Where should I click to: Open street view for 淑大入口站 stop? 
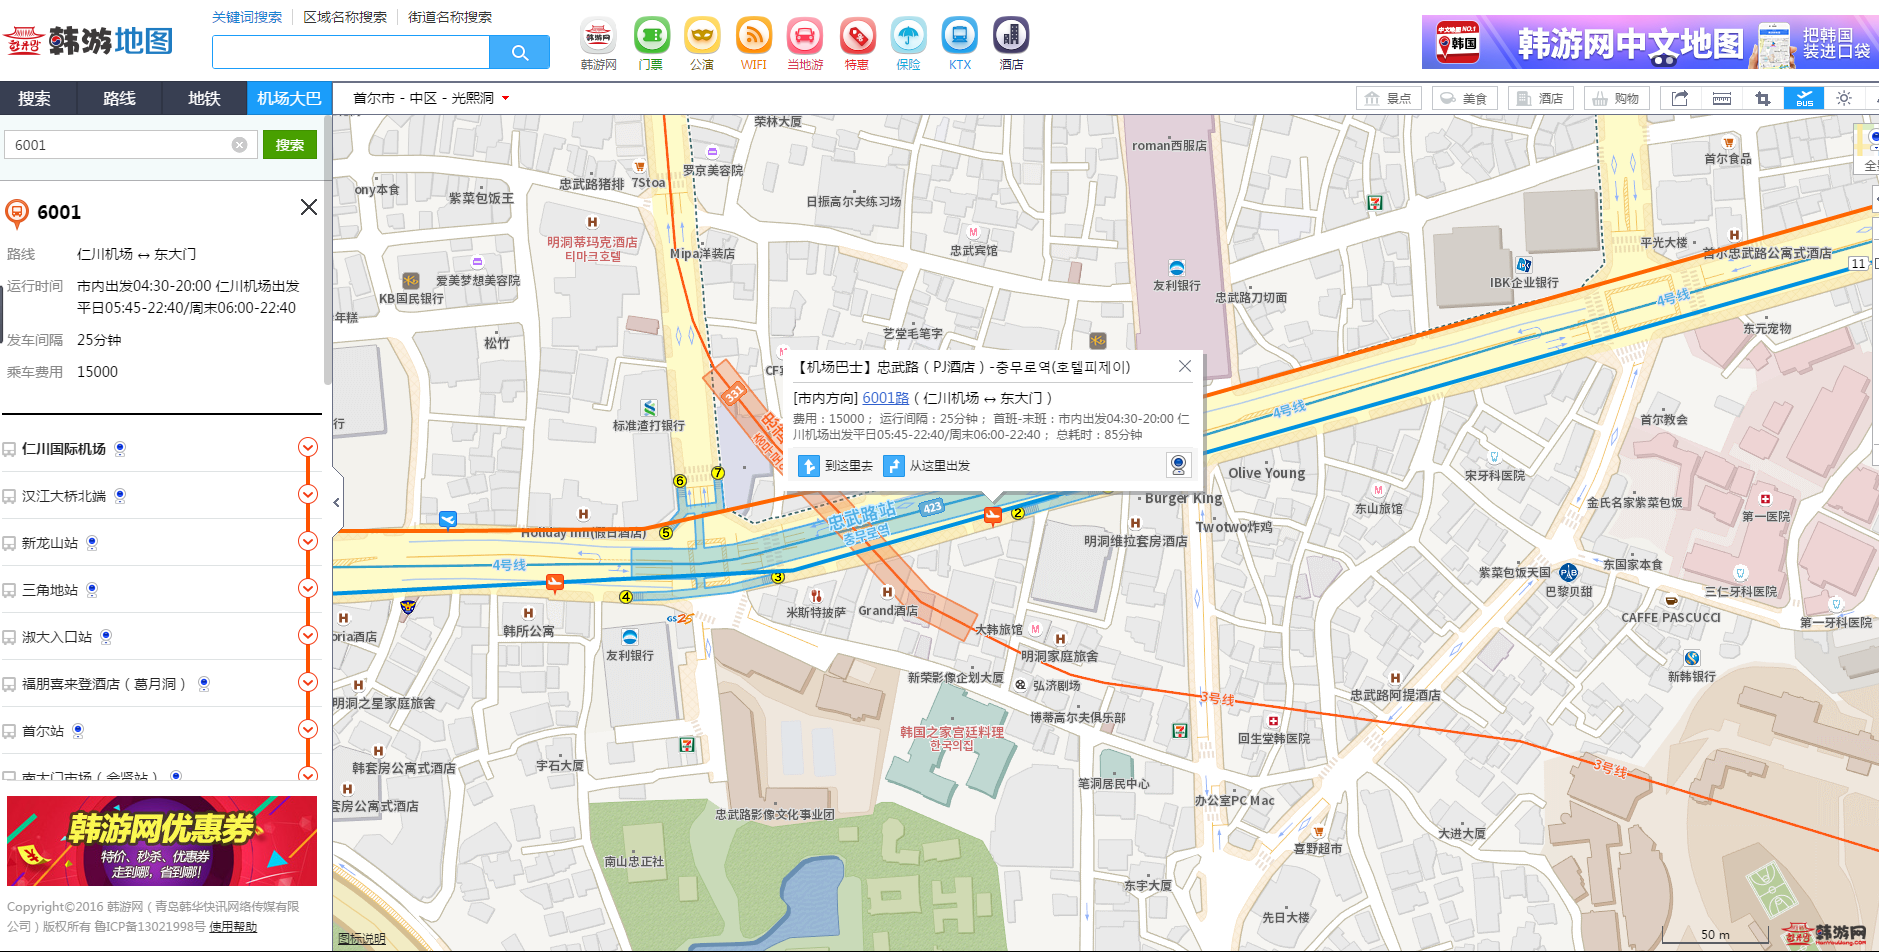106,637
